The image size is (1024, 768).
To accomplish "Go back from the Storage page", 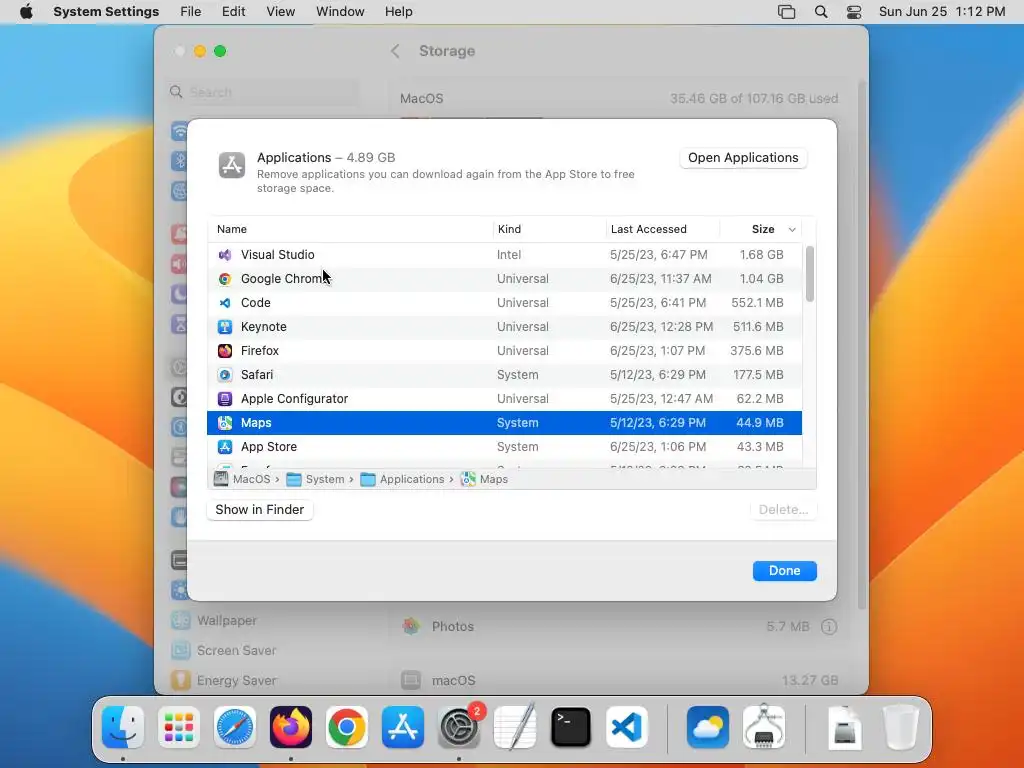I will 395,51.
